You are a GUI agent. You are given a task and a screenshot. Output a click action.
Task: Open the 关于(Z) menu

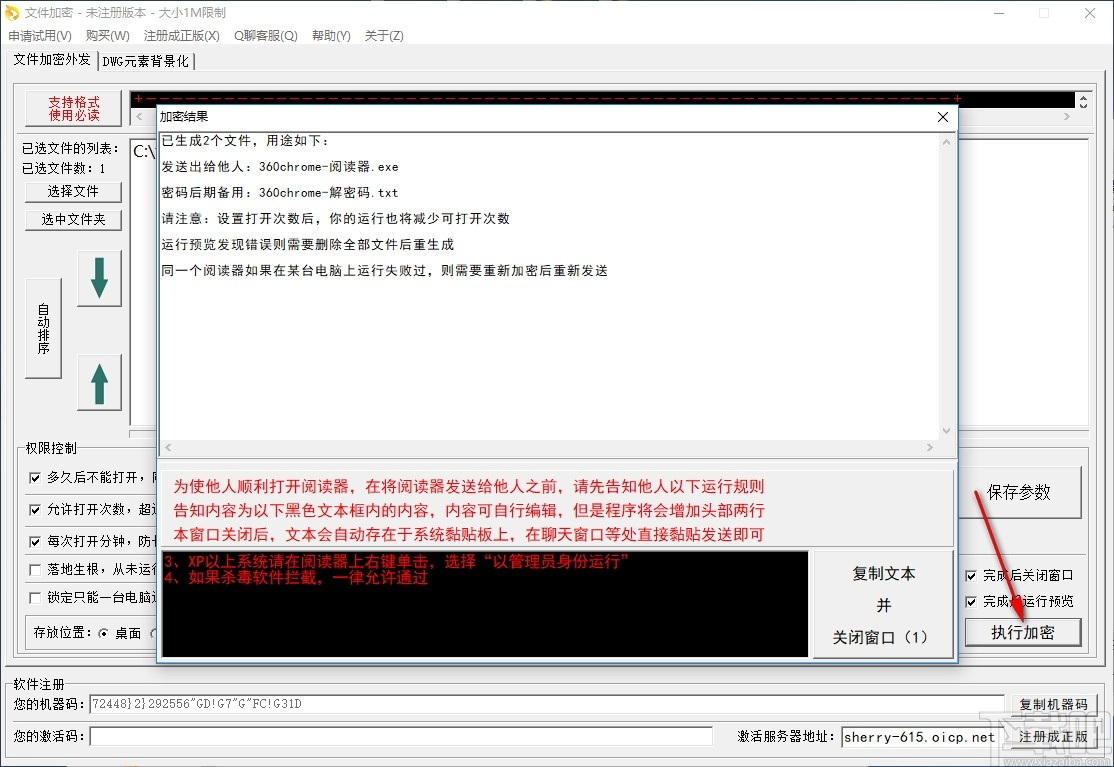pyautogui.click(x=382, y=35)
